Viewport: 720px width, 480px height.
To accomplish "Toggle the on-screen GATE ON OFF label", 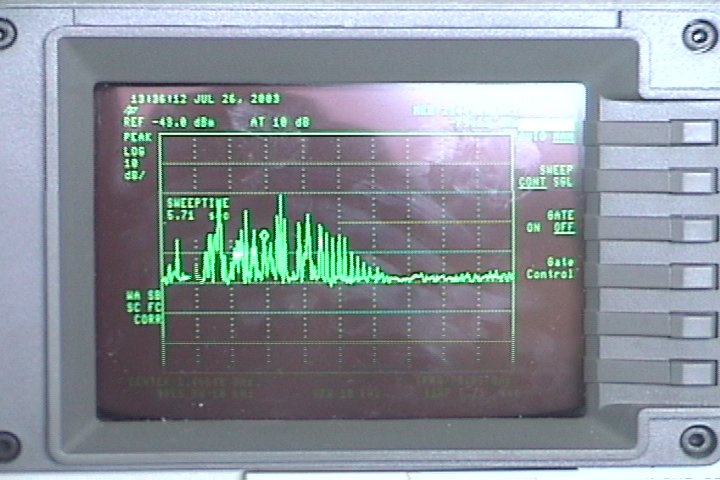I will (x=552, y=221).
